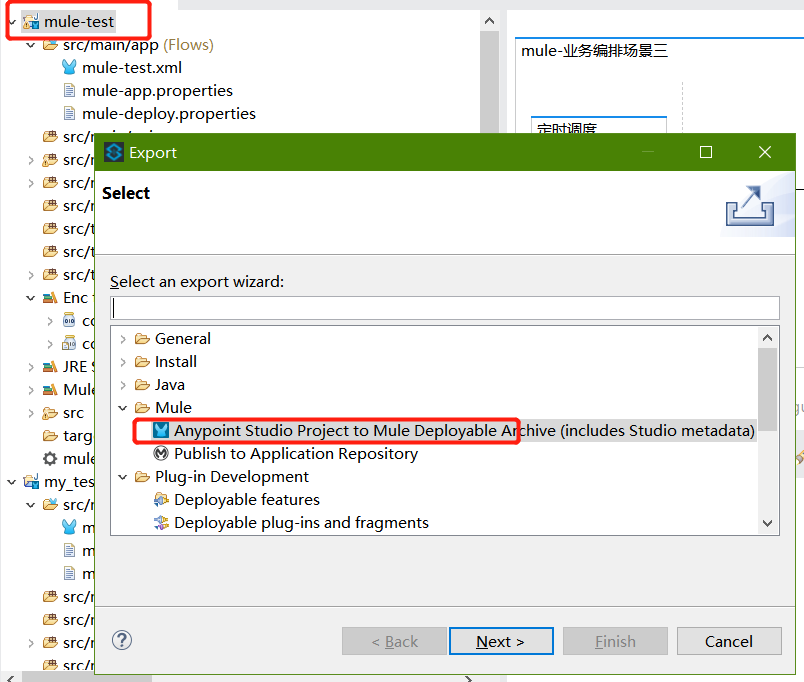Image resolution: width=804 pixels, height=682 pixels.
Task: Click the Export dialog Anypoint icon
Action: [x=114, y=152]
